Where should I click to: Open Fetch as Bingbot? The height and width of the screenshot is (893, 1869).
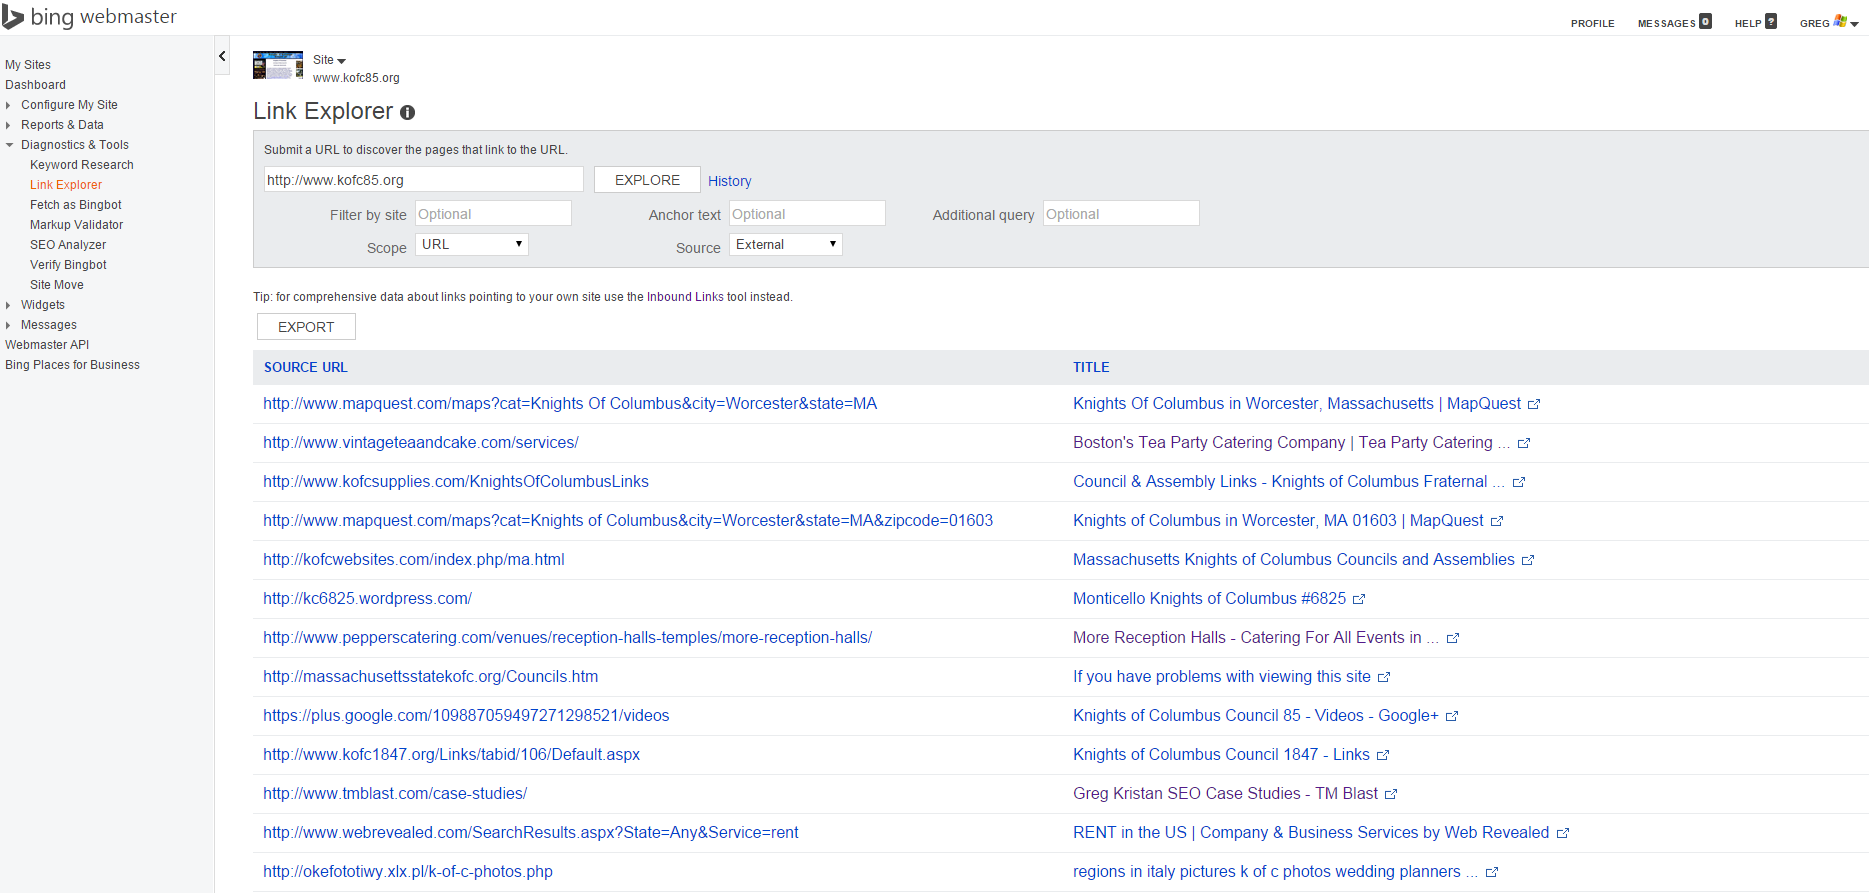tap(76, 205)
